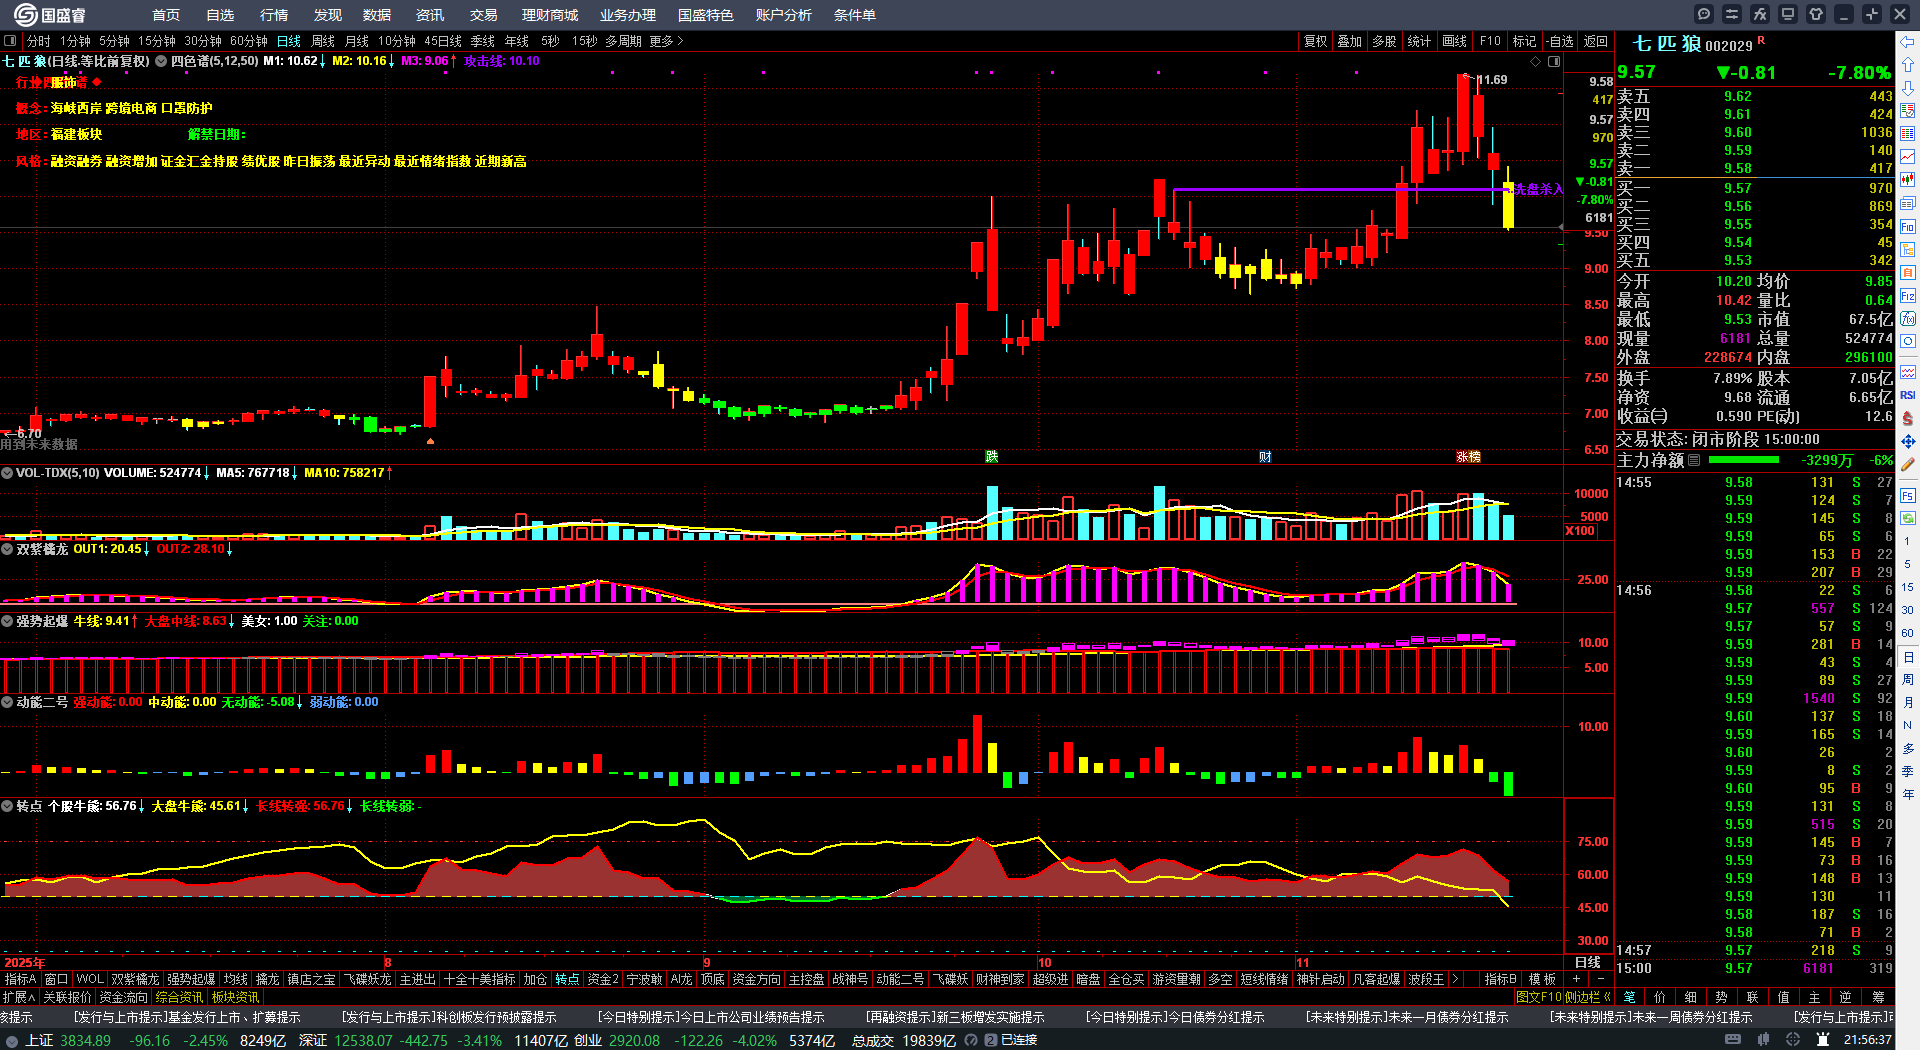Viewport: 1920px width, 1050px height.
Task: Click the window layout icon left of 分时
Action: tap(10, 41)
